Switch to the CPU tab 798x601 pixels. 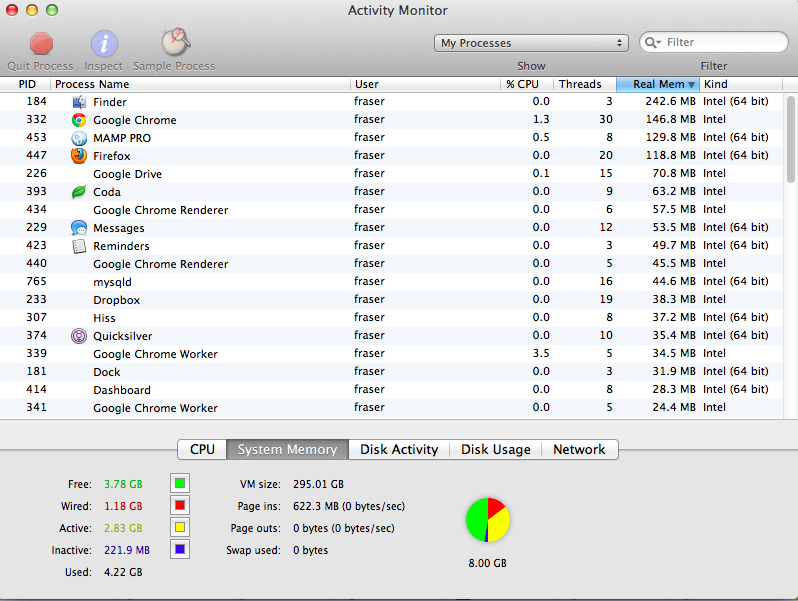coord(202,449)
